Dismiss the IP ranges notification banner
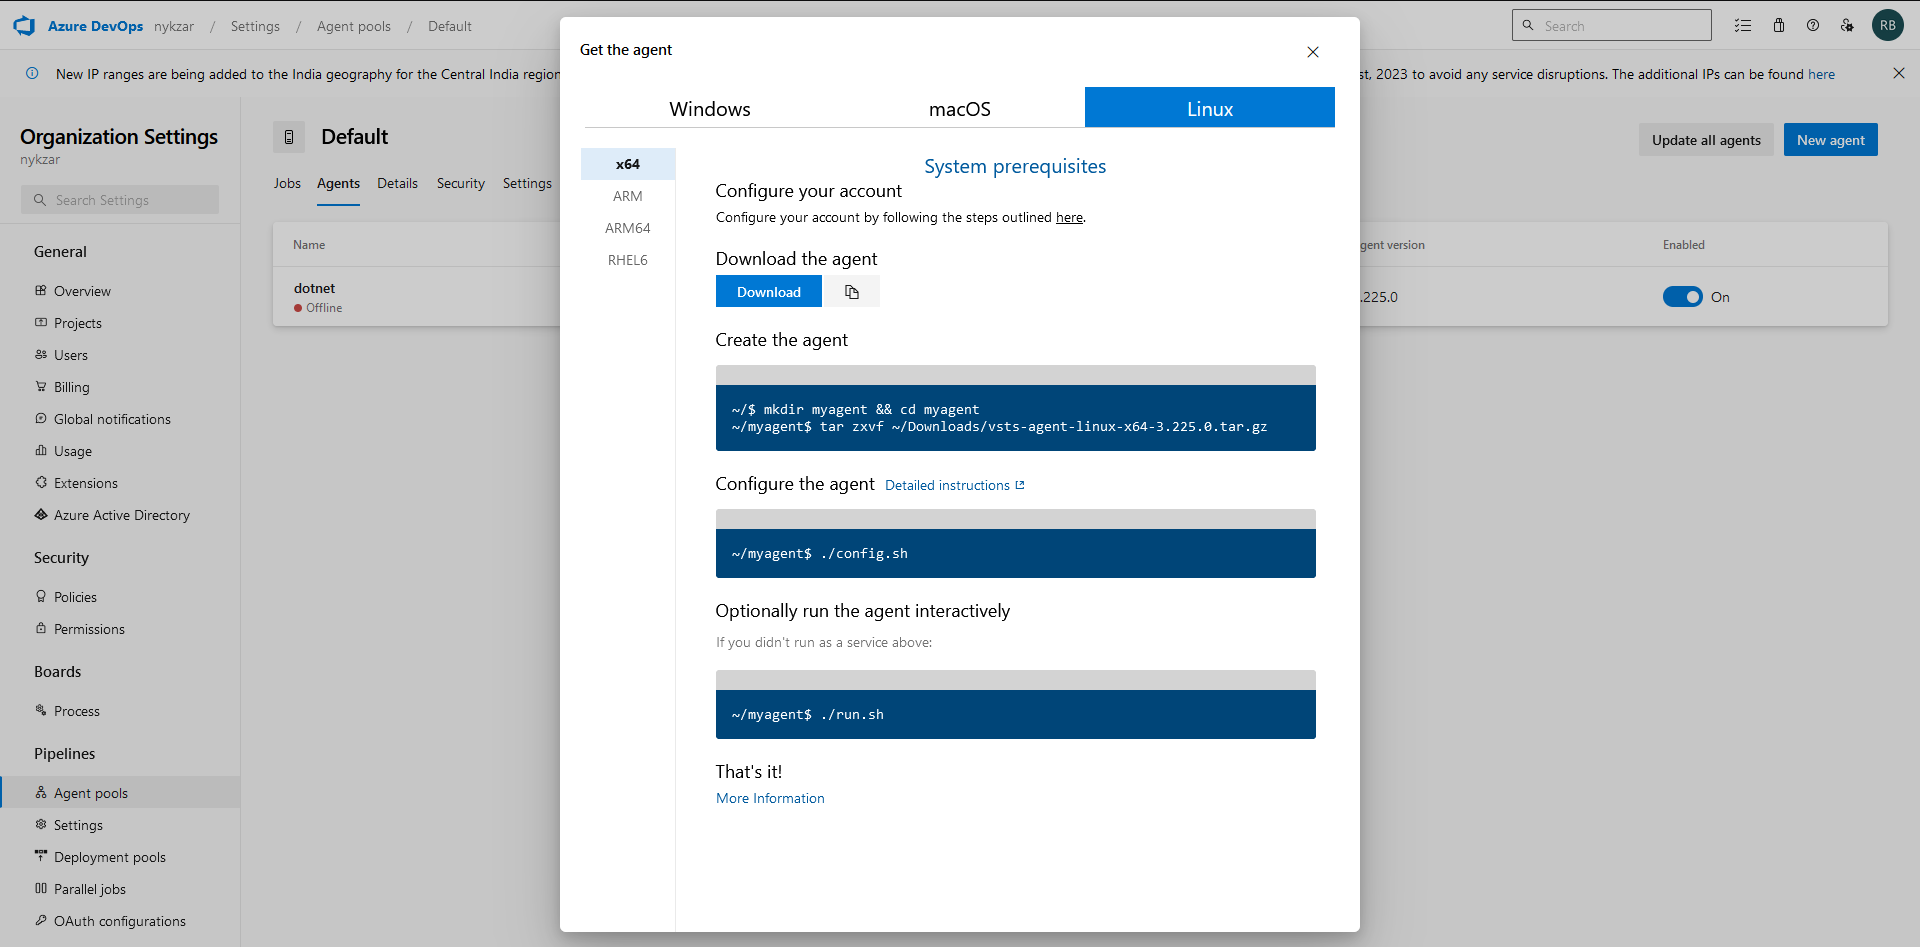Screen dimensions: 1920x947 pos(1898,73)
